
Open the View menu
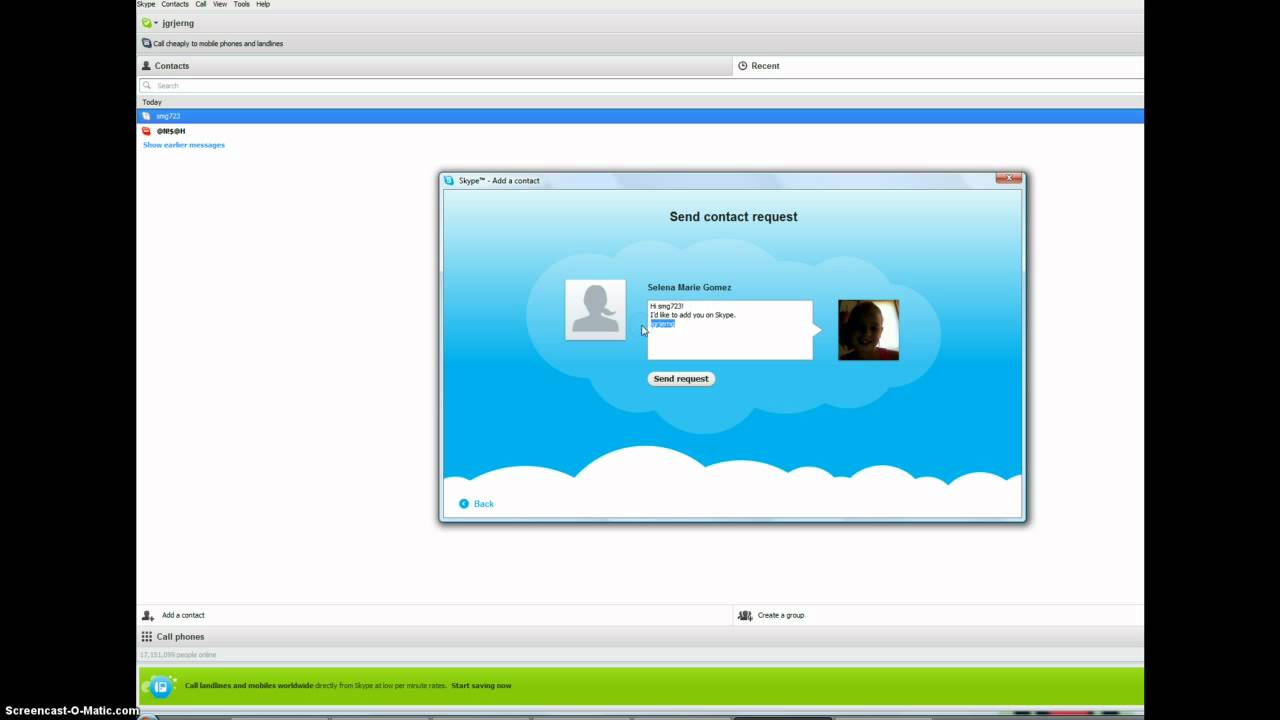(220, 4)
